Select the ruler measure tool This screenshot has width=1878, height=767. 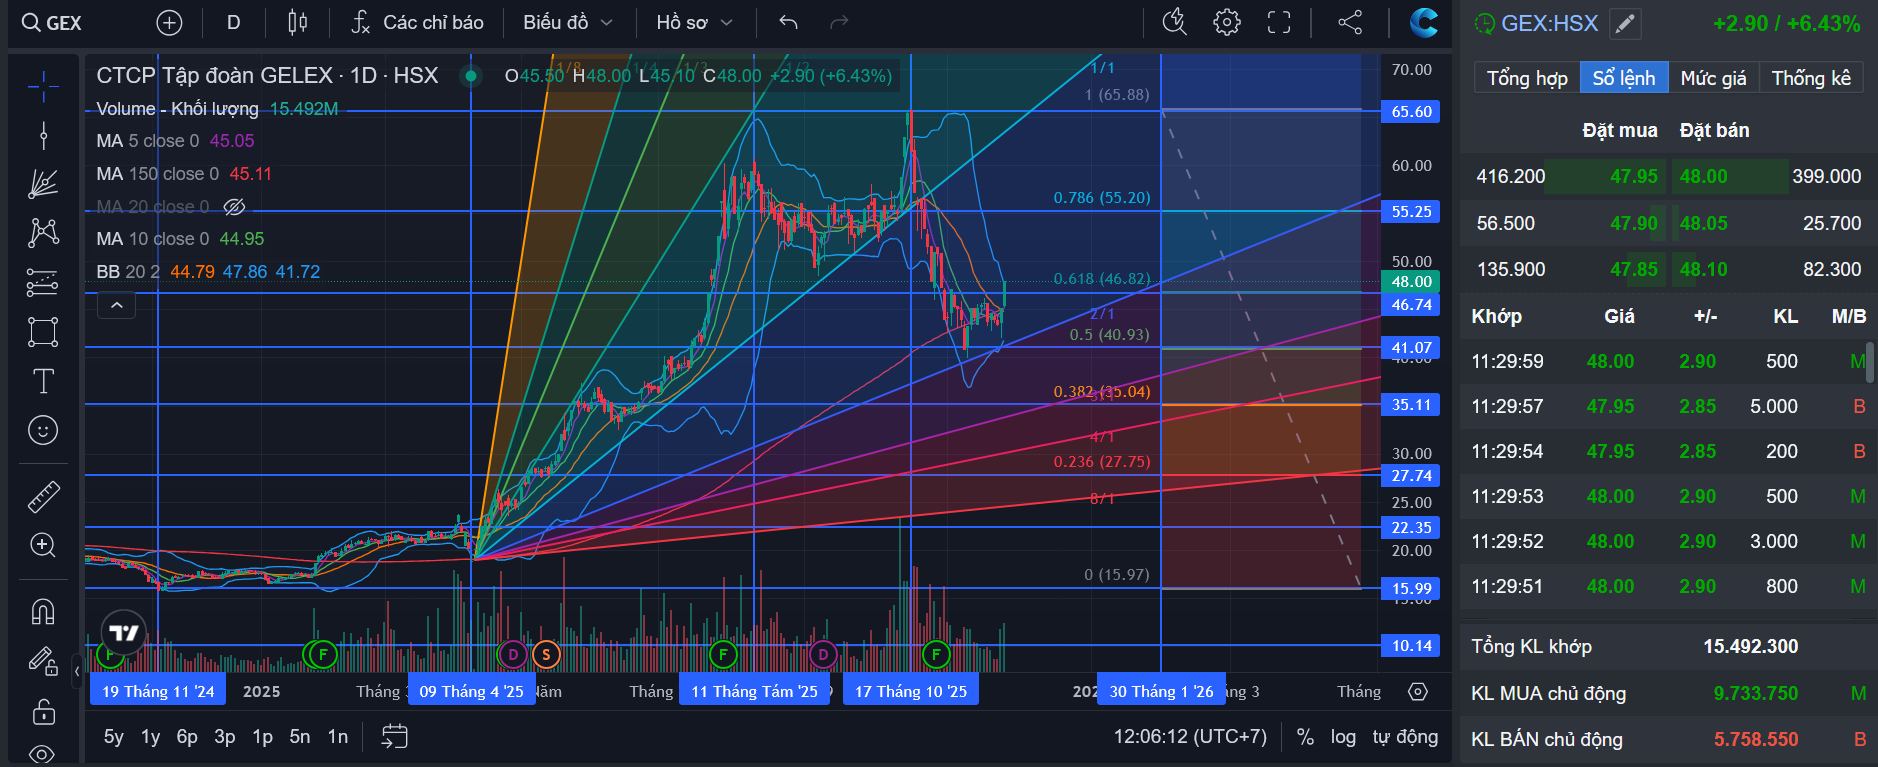[43, 496]
